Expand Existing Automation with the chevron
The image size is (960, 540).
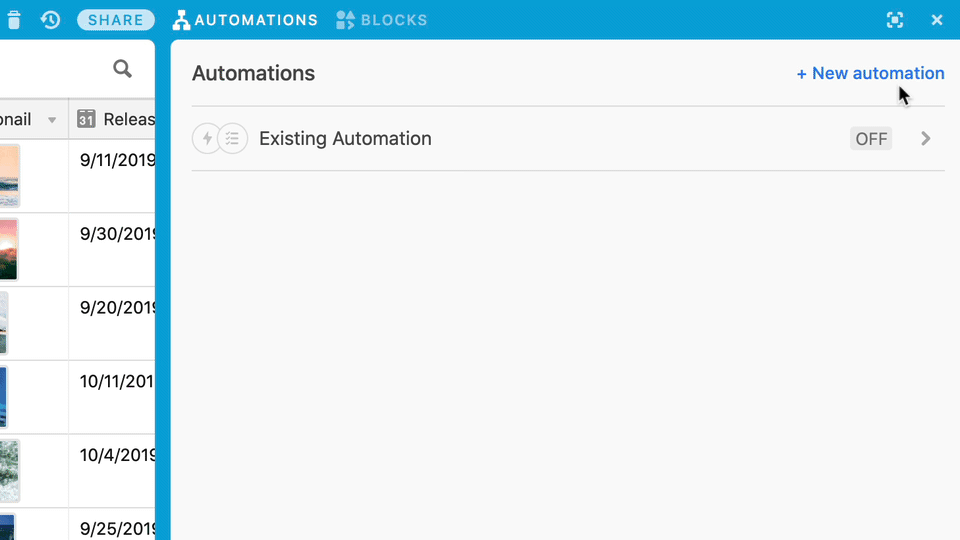926,139
